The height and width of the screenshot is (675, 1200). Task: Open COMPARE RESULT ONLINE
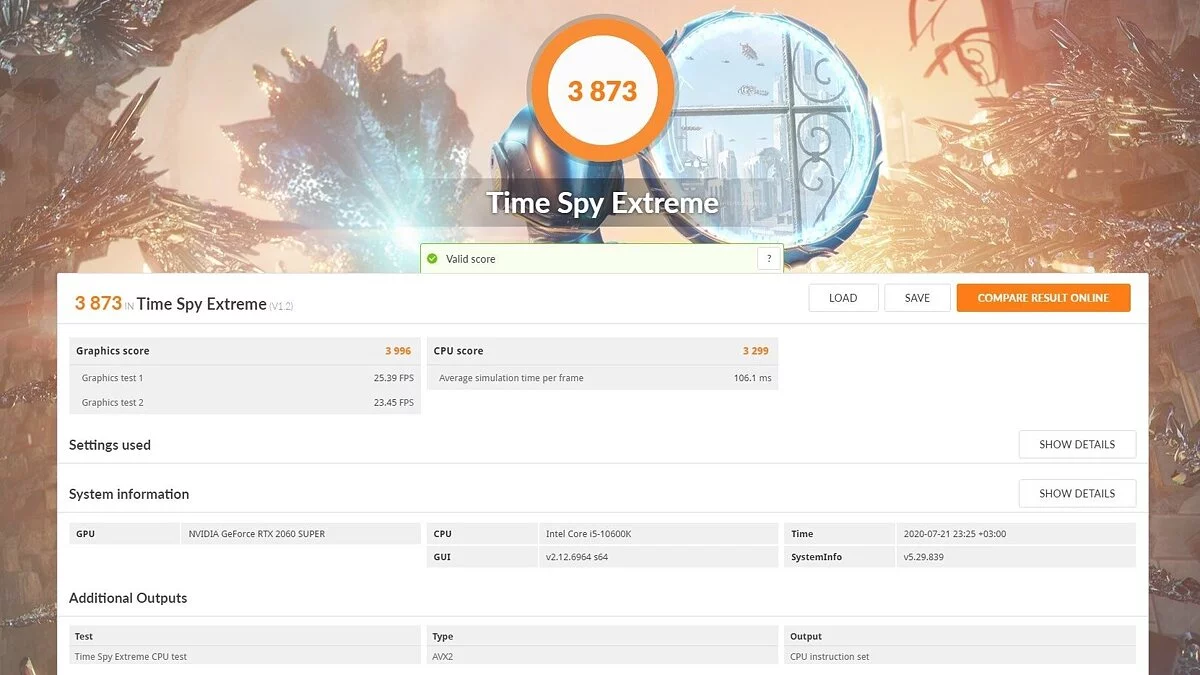pyautogui.click(x=1043, y=298)
